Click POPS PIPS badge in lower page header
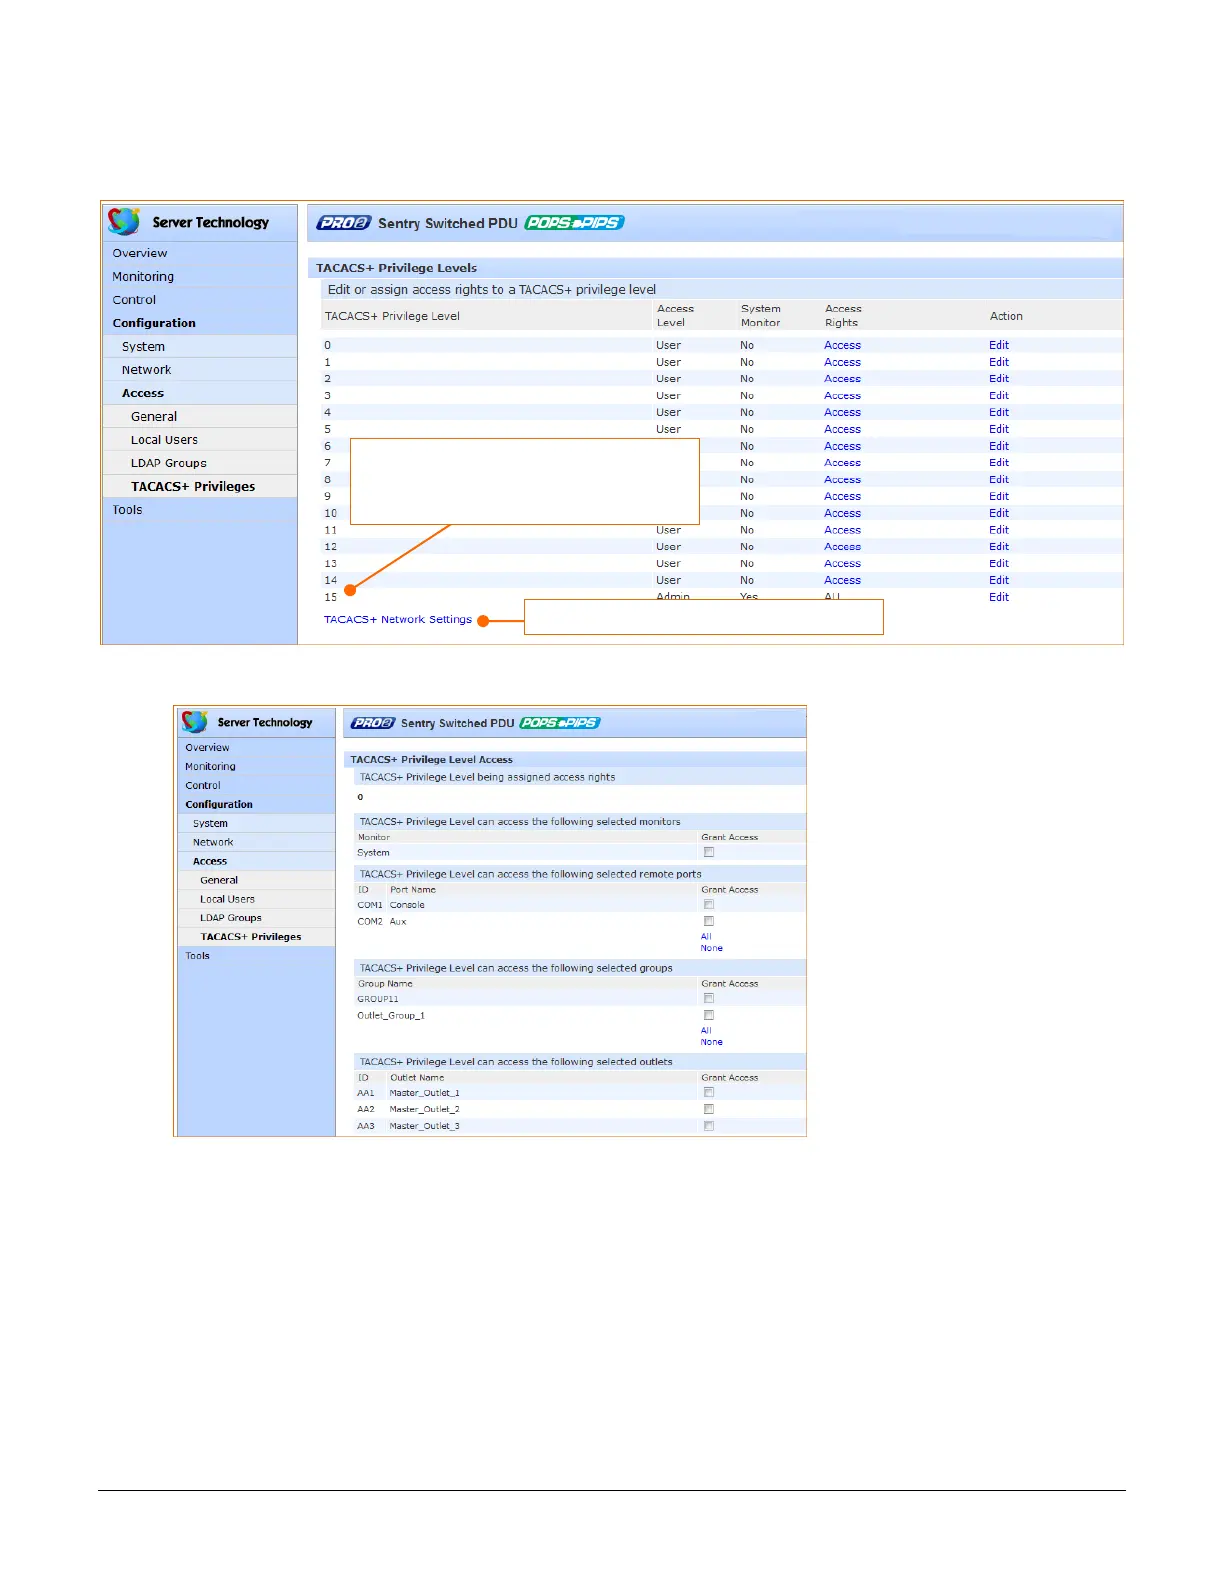 click(560, 723)
